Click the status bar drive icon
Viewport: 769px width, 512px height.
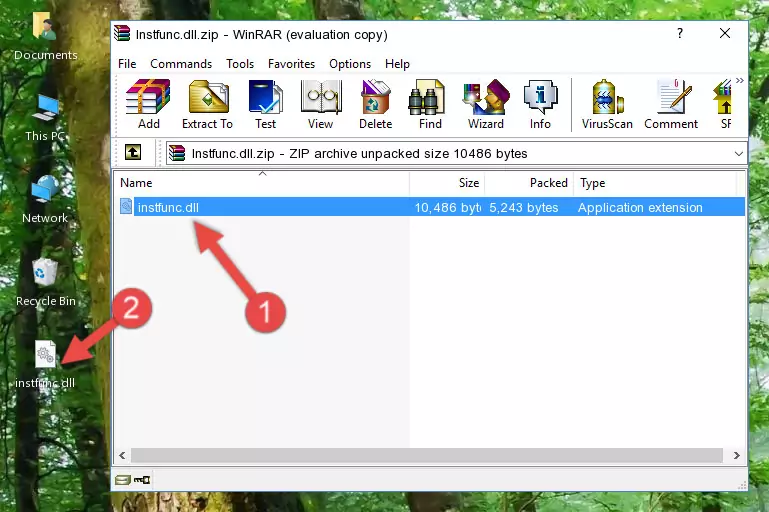click(123, 480)
